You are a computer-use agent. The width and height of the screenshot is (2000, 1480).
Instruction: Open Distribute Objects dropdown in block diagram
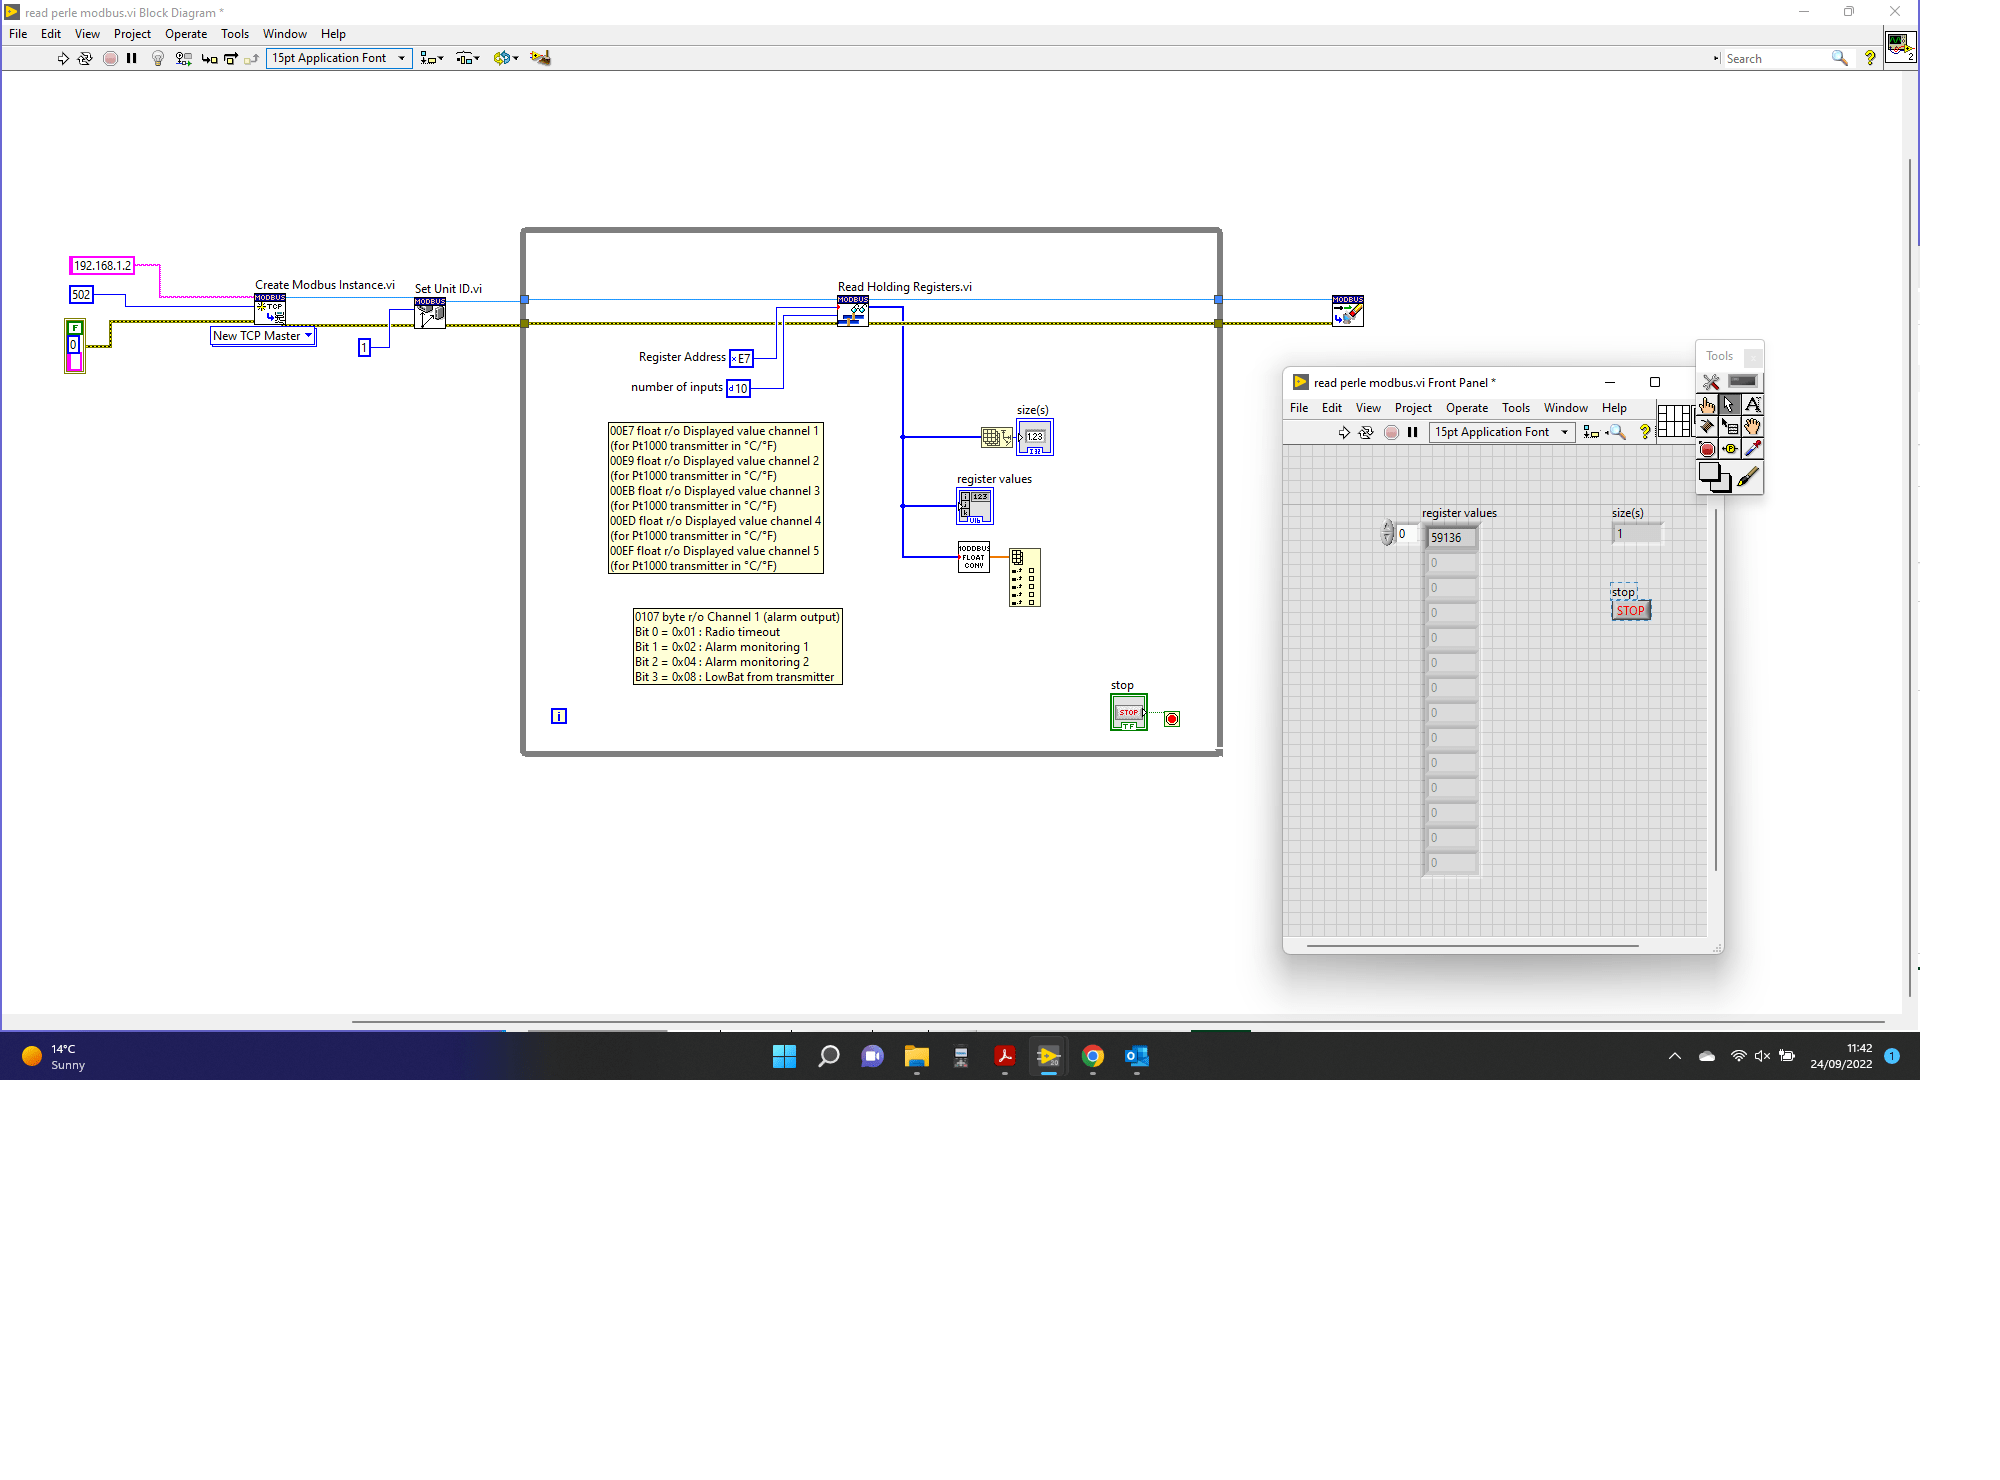coord(468,58)
